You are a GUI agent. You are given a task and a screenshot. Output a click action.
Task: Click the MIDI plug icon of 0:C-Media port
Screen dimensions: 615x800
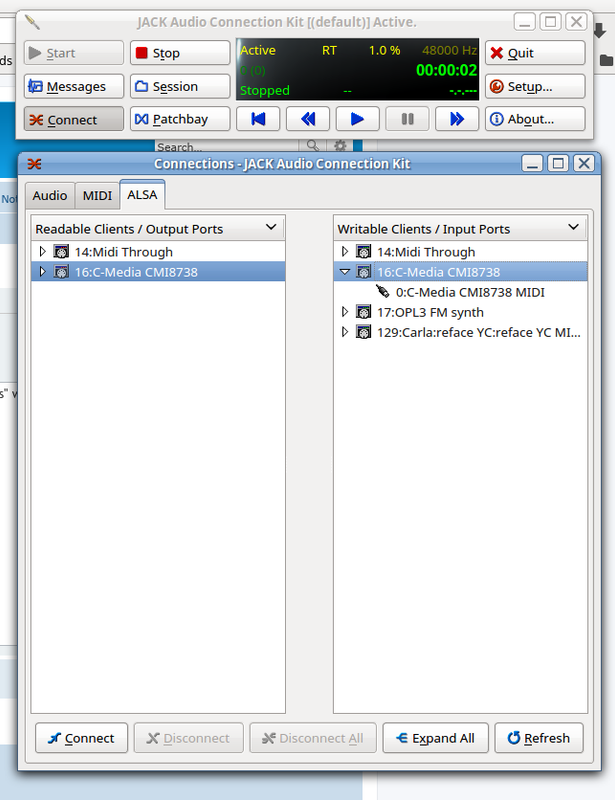pyautogui.click(x=382, y=291)
